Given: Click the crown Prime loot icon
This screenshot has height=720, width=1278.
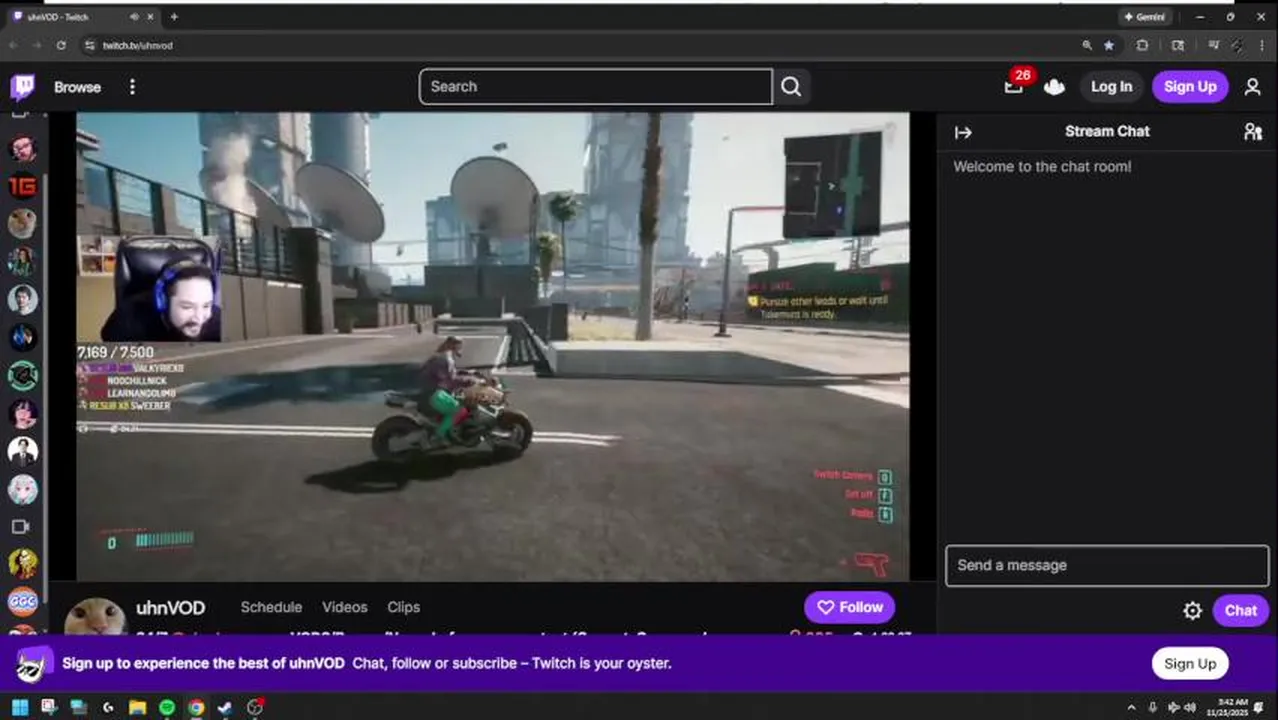Looking at the screenshot, I should coord(1054,87).
